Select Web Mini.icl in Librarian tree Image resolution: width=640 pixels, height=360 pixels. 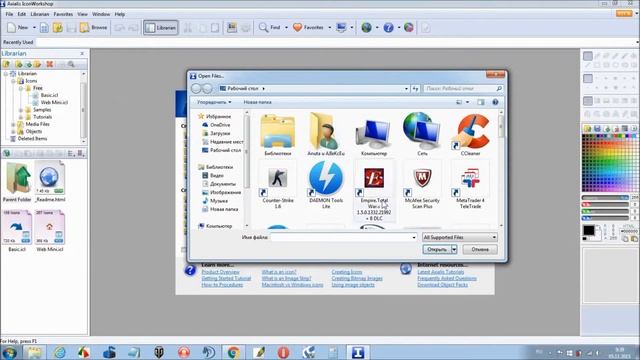click(54, 102)
